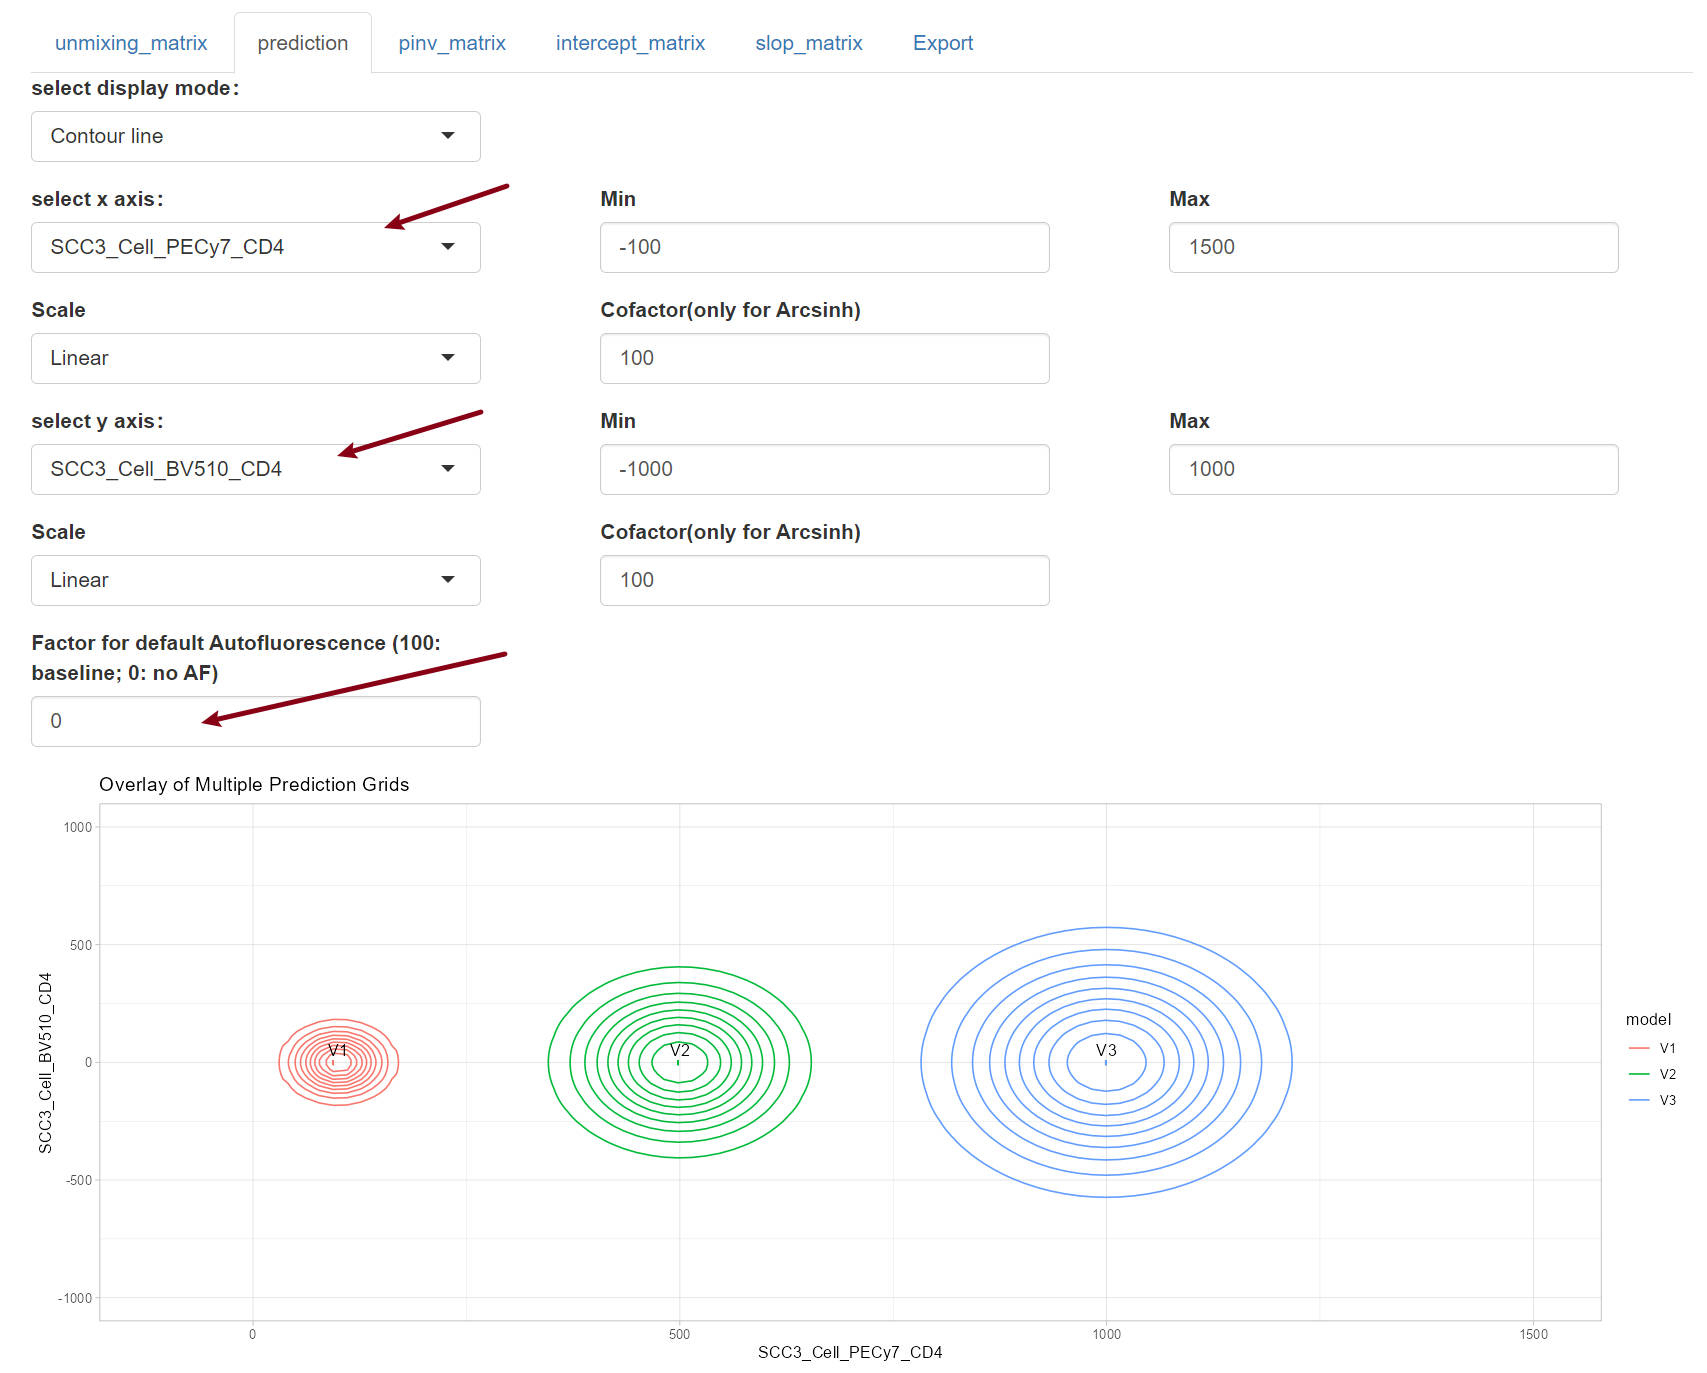The height and width of the screenshot is (1373, 1707).
Task: Select the Export tab
Action: (942, 43)
